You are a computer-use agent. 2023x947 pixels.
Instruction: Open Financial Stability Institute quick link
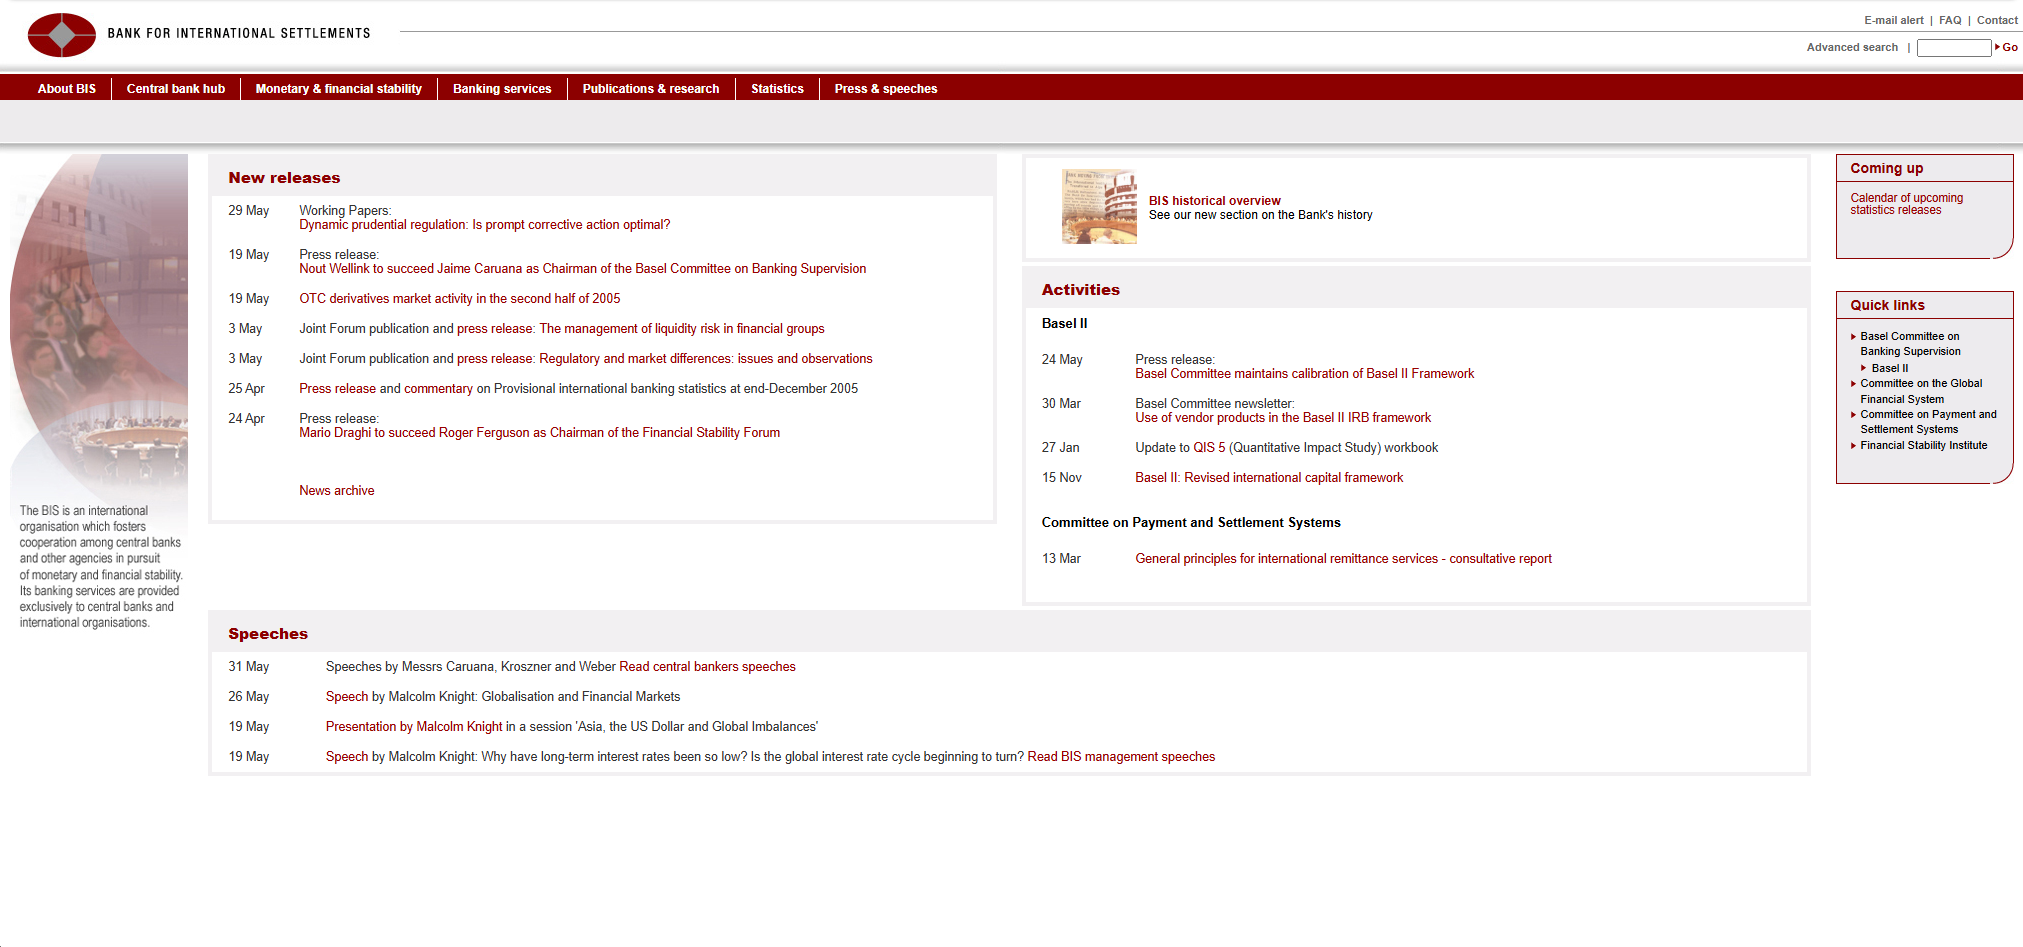(x=1924, y=446)
